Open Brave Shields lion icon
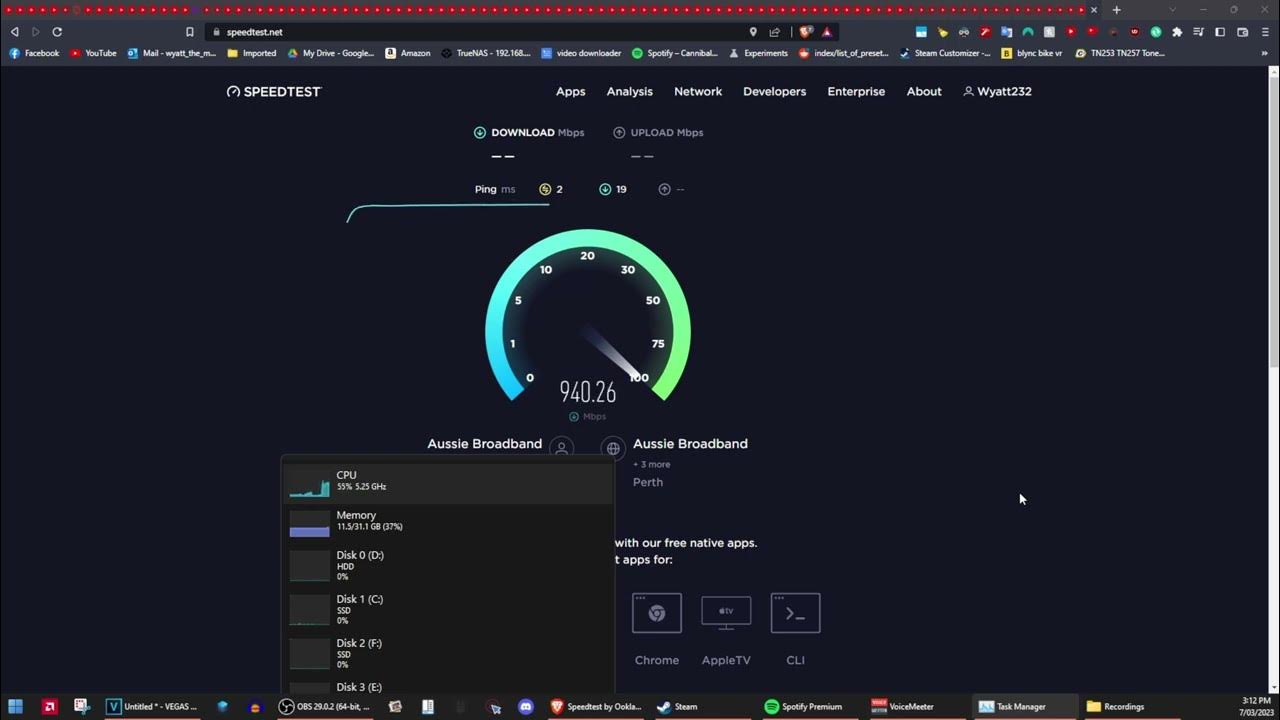The height and width of the screenshot is (720, 1280). 806,32
